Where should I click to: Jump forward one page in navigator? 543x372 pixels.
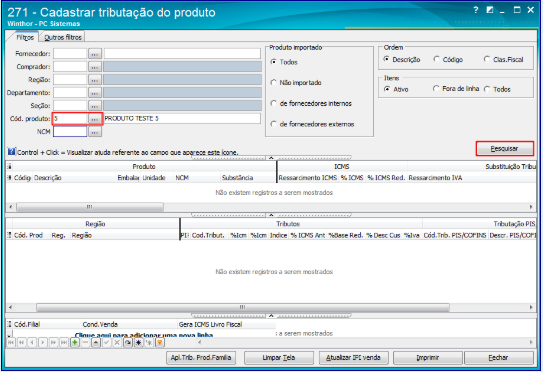tap(53, 343)
